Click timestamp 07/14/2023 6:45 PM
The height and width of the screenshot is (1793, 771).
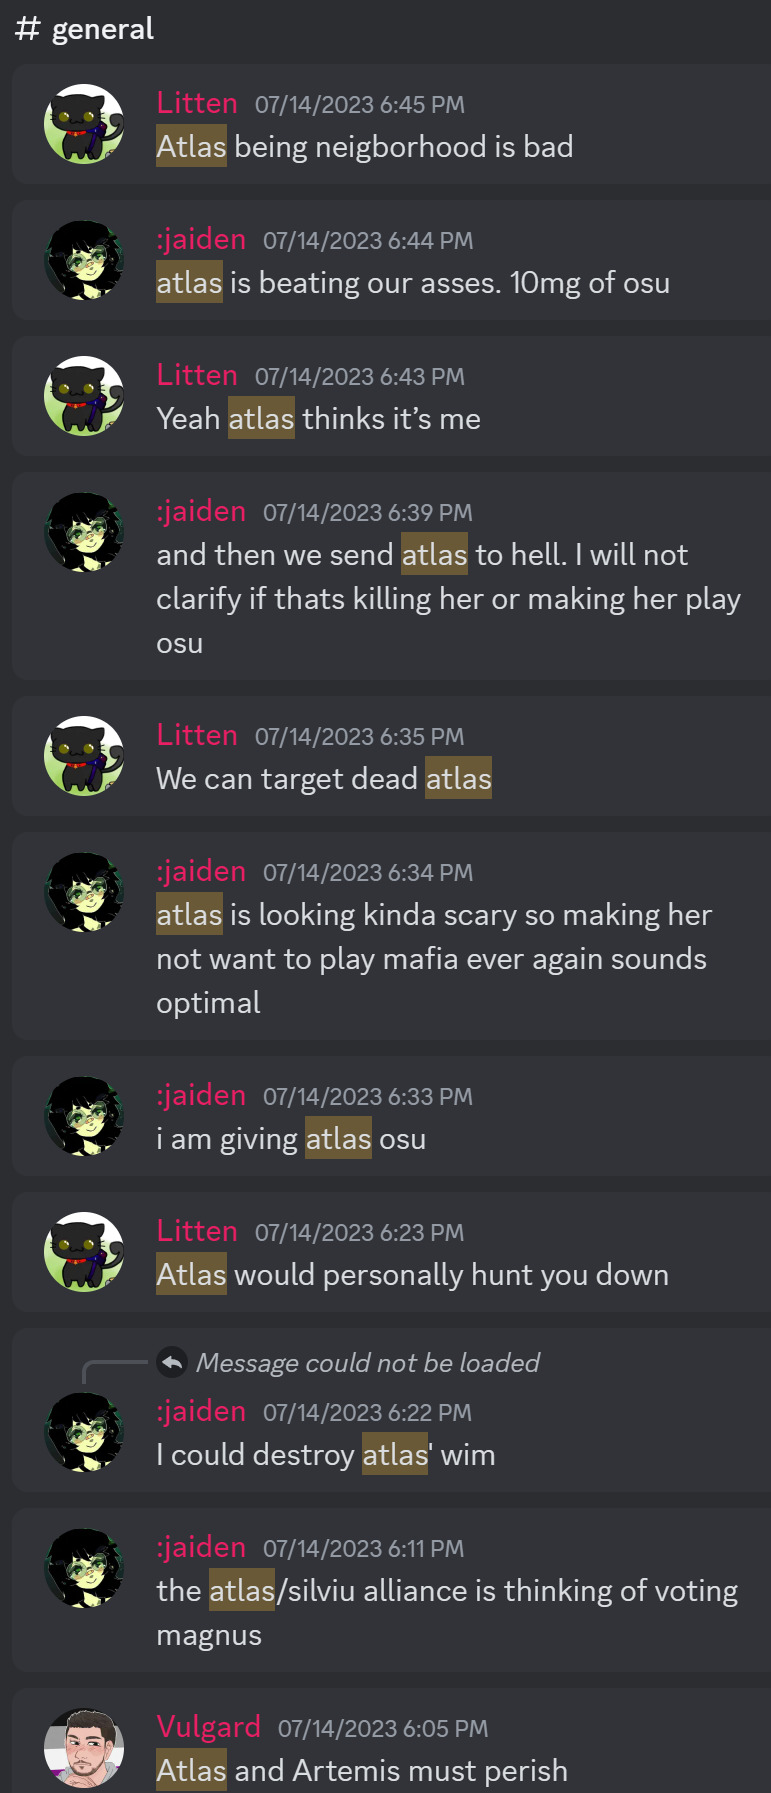pyautogui.click(x=360, y=105)
